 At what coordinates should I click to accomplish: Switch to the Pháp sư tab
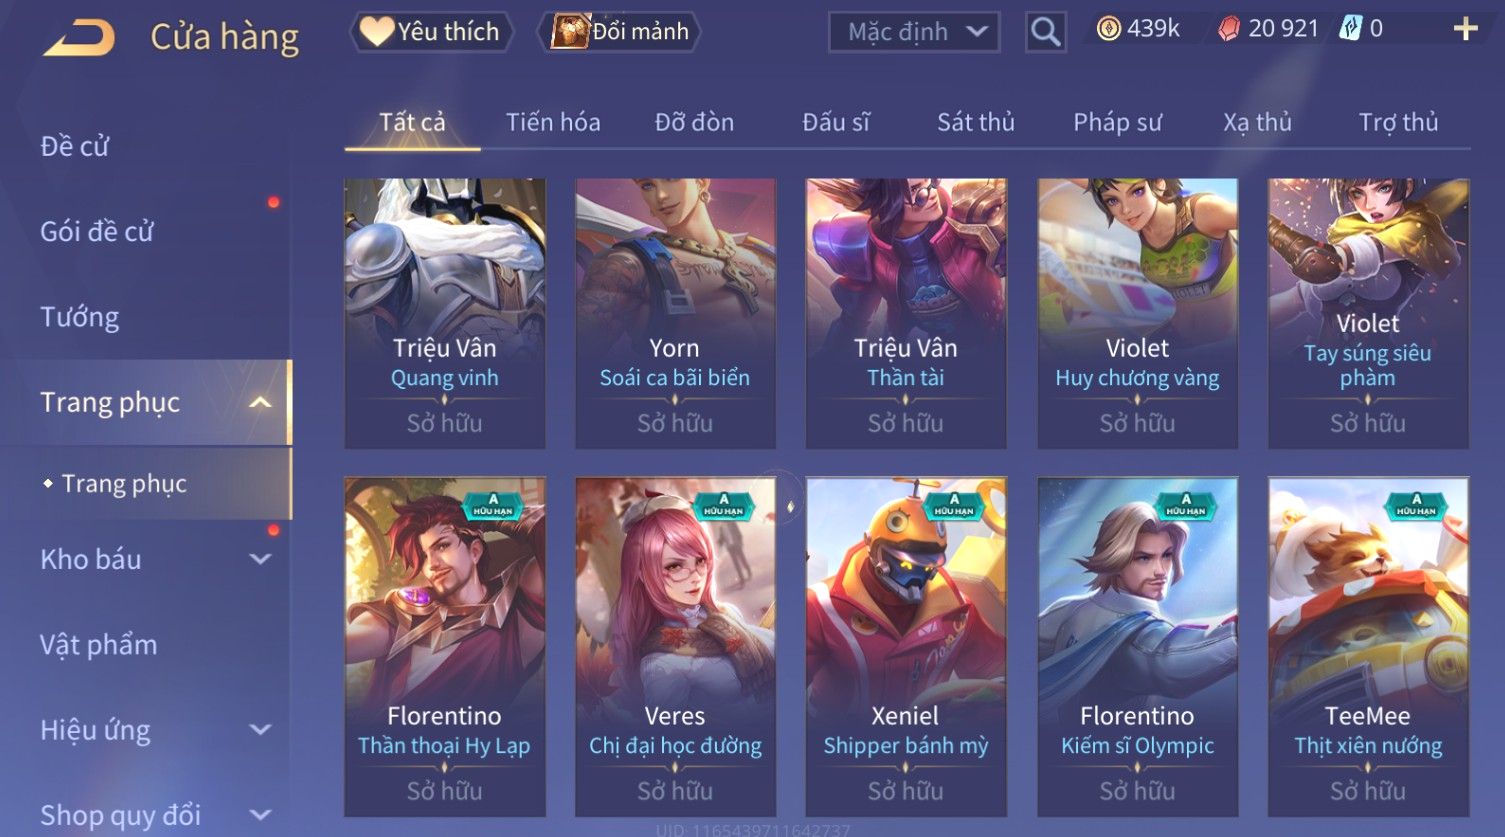click(1117, 122)
